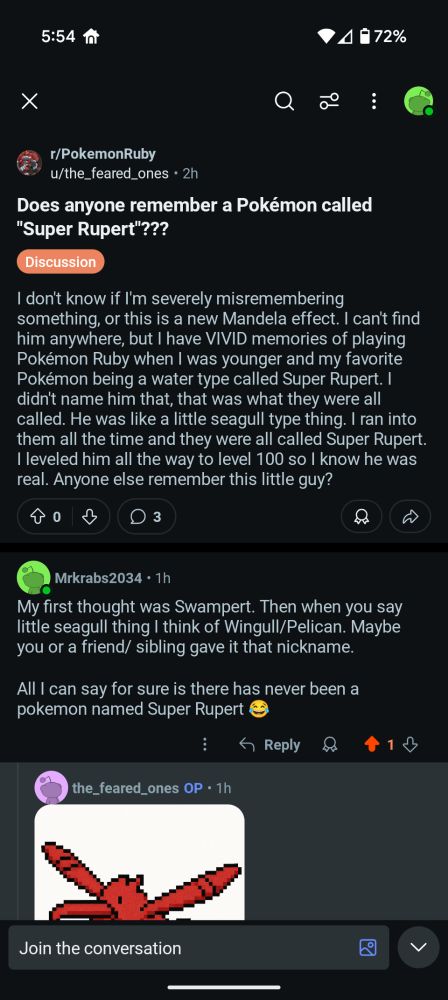The height and width of the screenshot is (1000, 448).
Task: Open comment sort options icon
Action: pyautogui.click(x=329, y=101)
